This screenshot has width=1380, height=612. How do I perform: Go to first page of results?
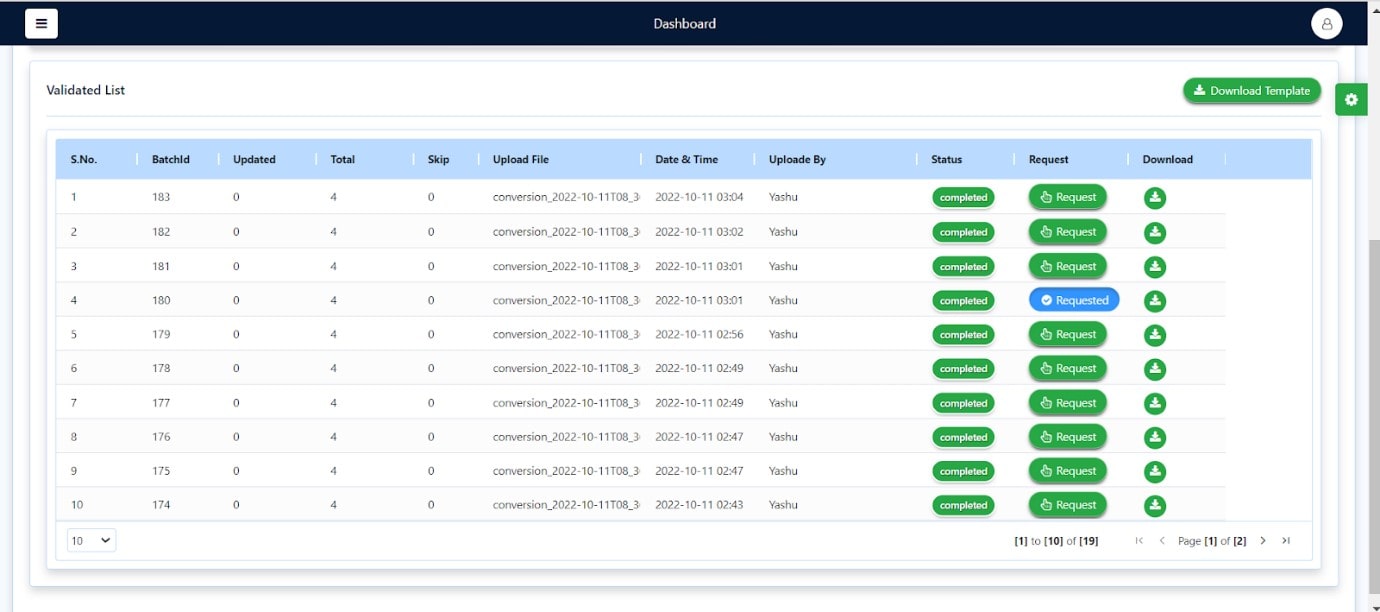point(1139,541)
